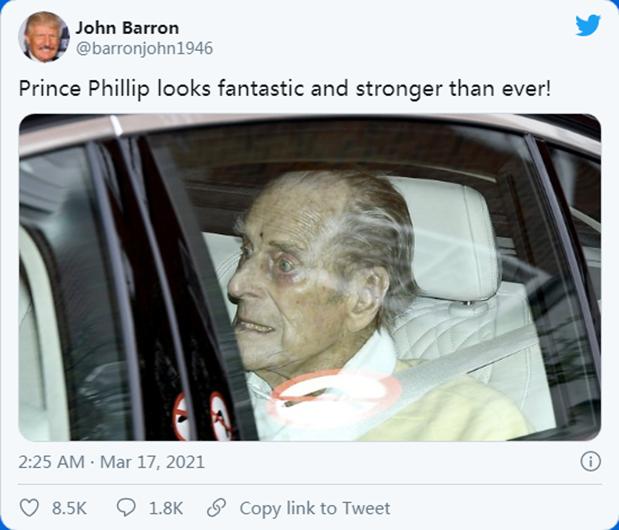
Task: Click the 1.8K replies count
Action: click(x=166, y=508)
